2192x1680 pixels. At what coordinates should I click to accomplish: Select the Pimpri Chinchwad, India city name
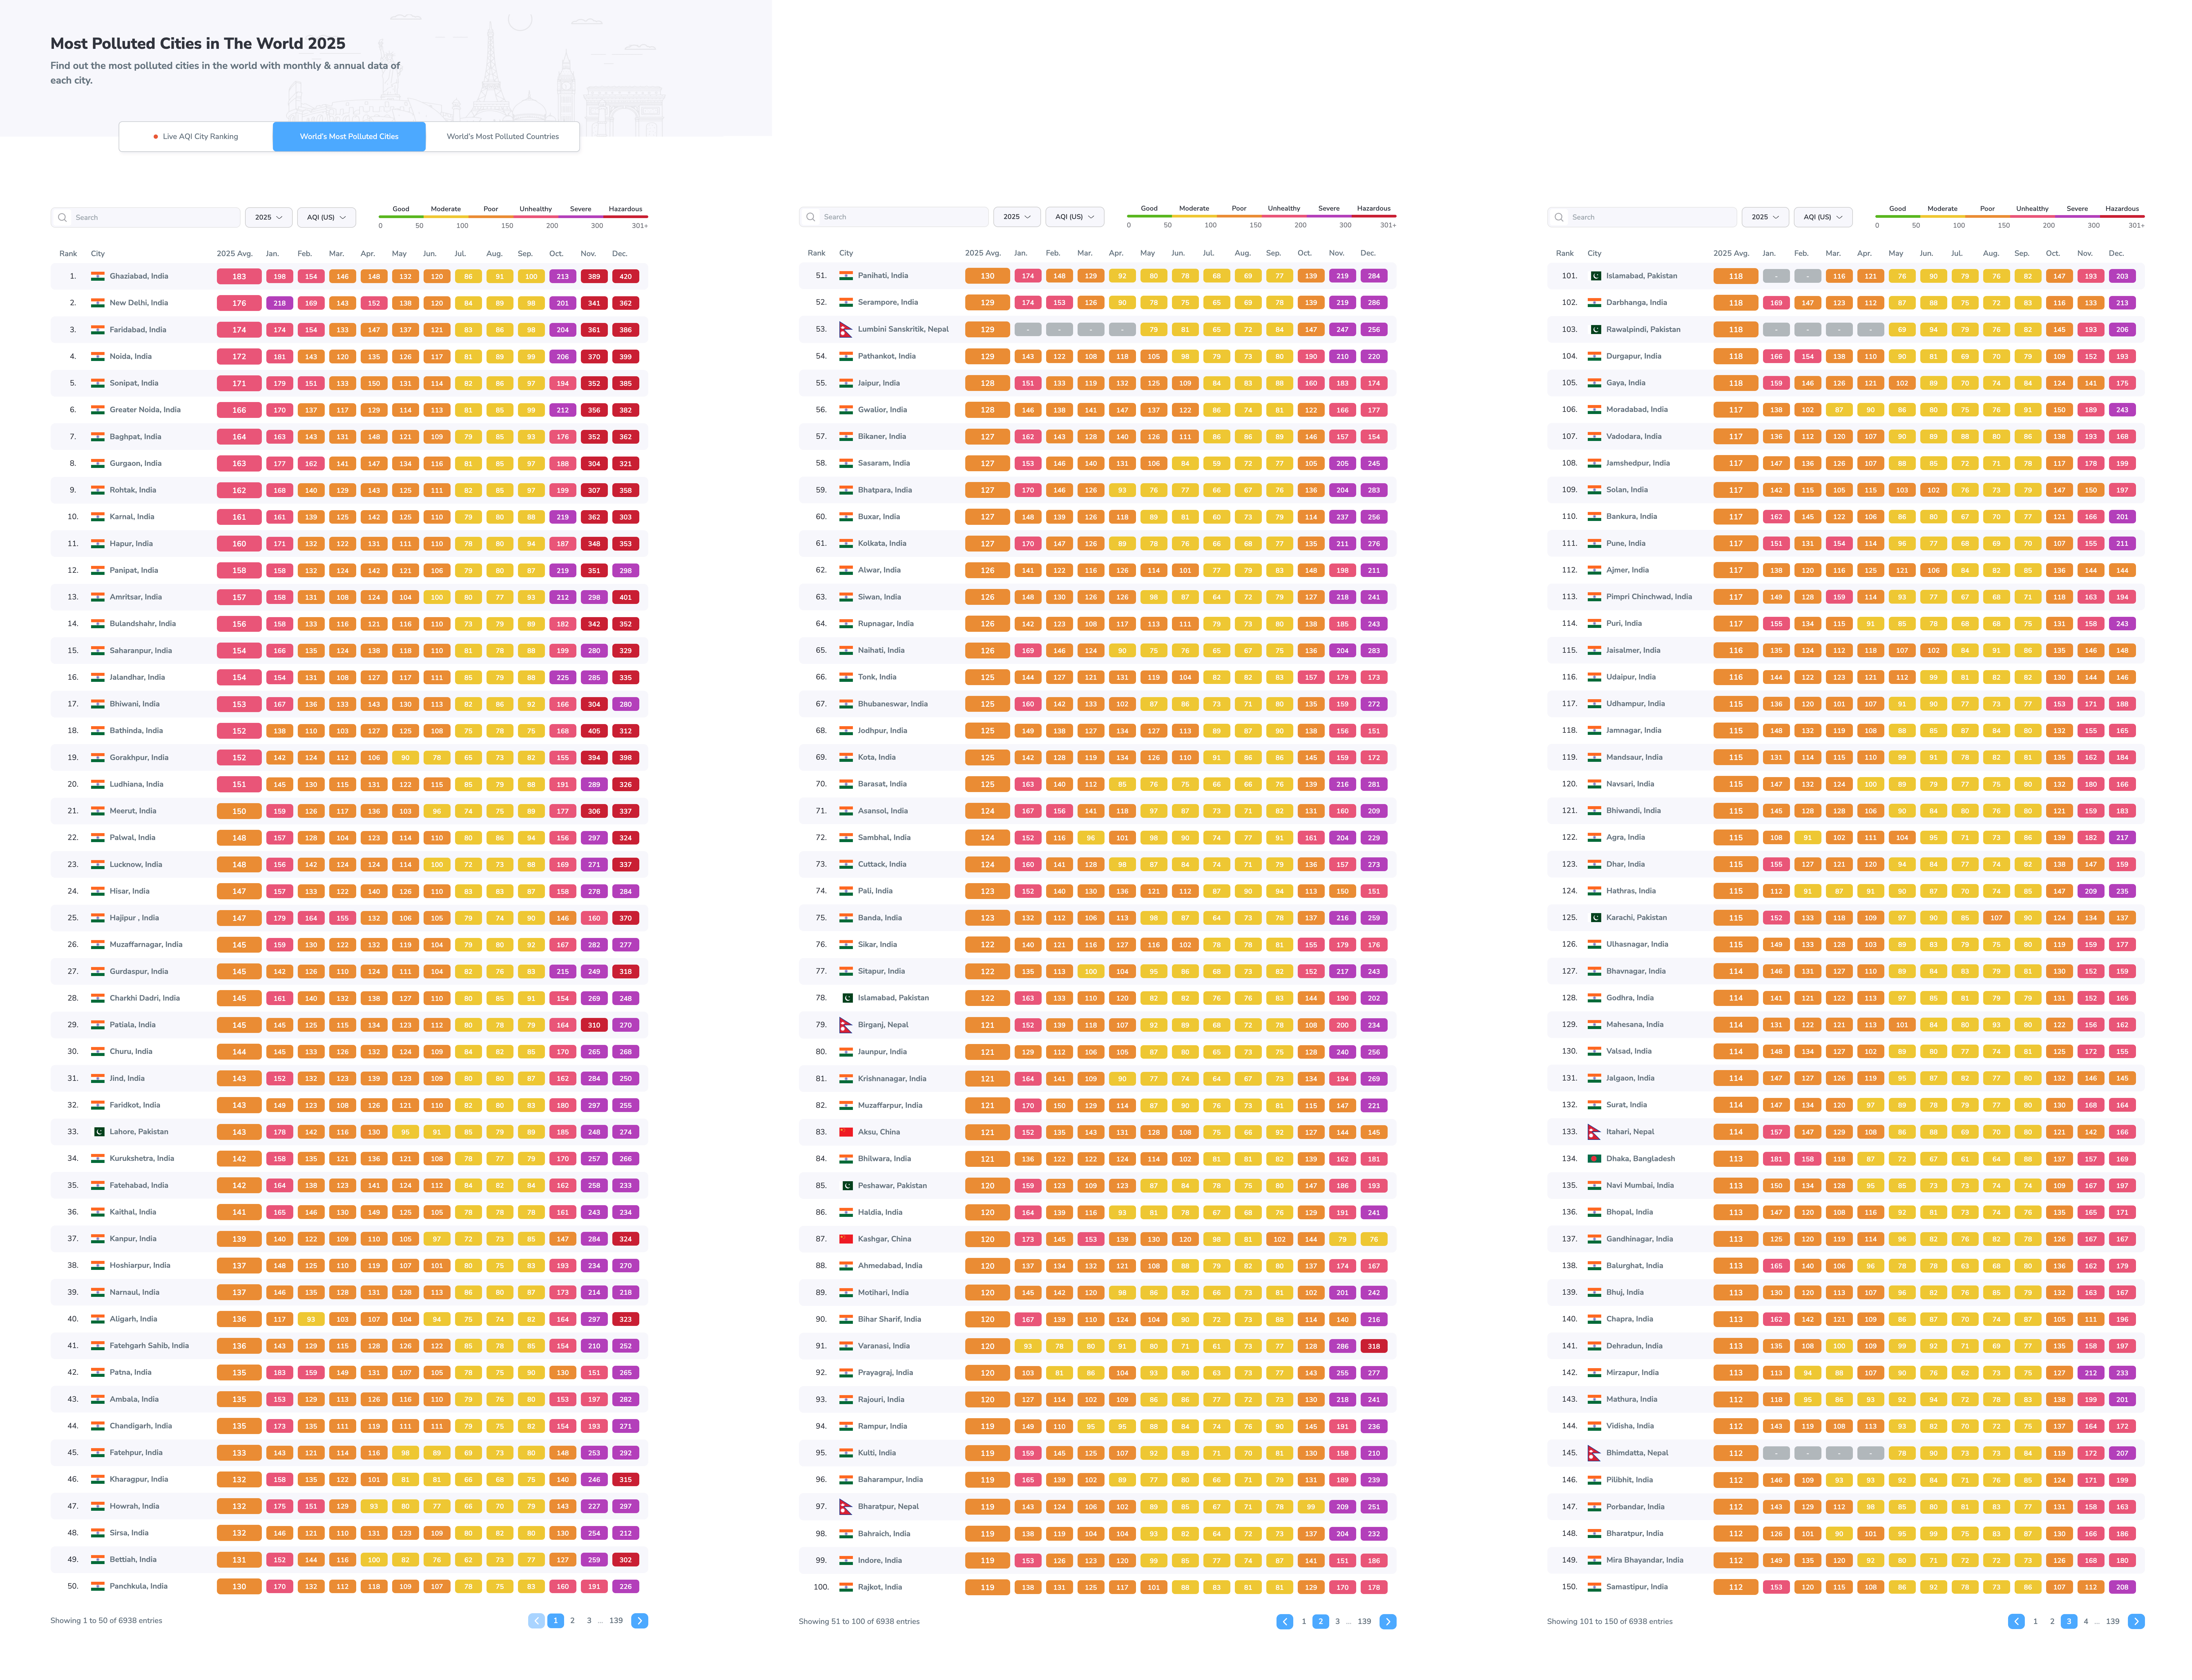(1649, 597)
